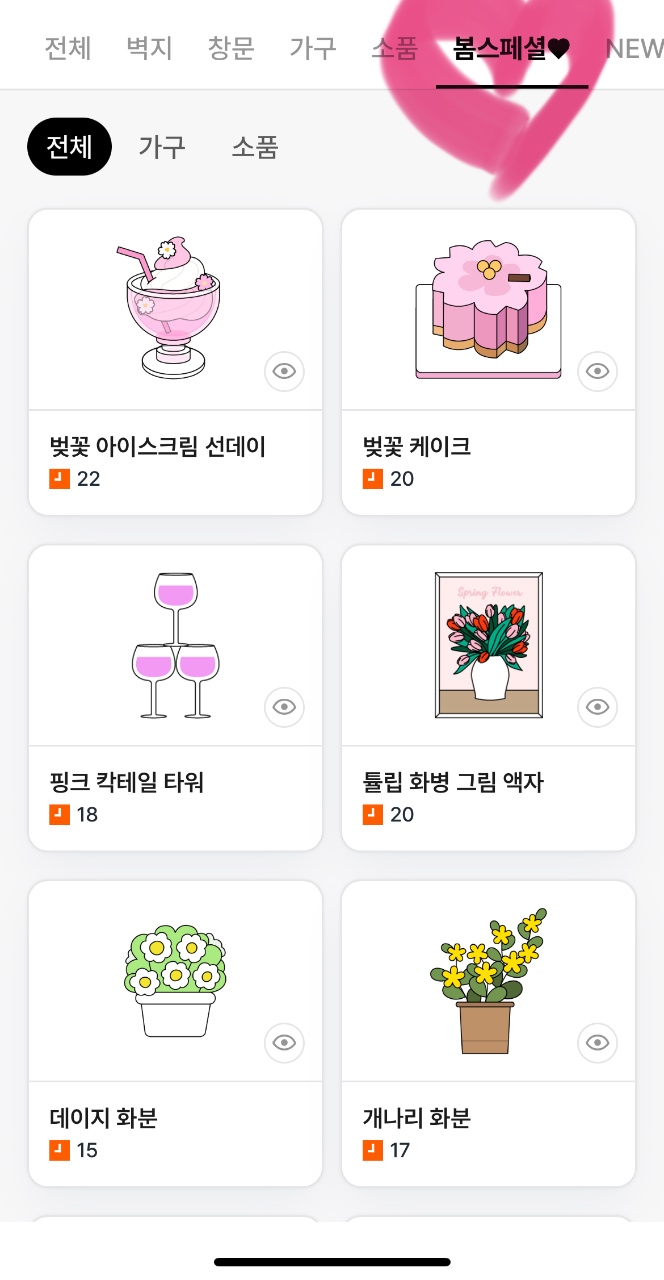Preview the 벚꽃 아이스크림 선데이 eye icon
The width and height of the screenshot is (664, 1280).
[x=285, y=372]
